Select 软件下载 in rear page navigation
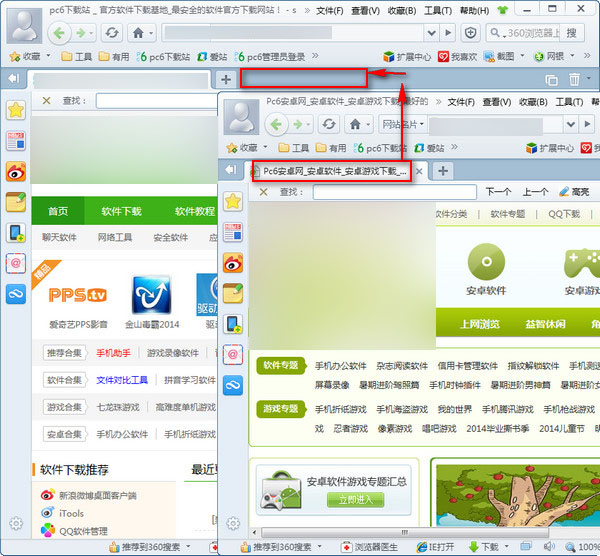This screenshot has width=600, height=556. [121, 211]
